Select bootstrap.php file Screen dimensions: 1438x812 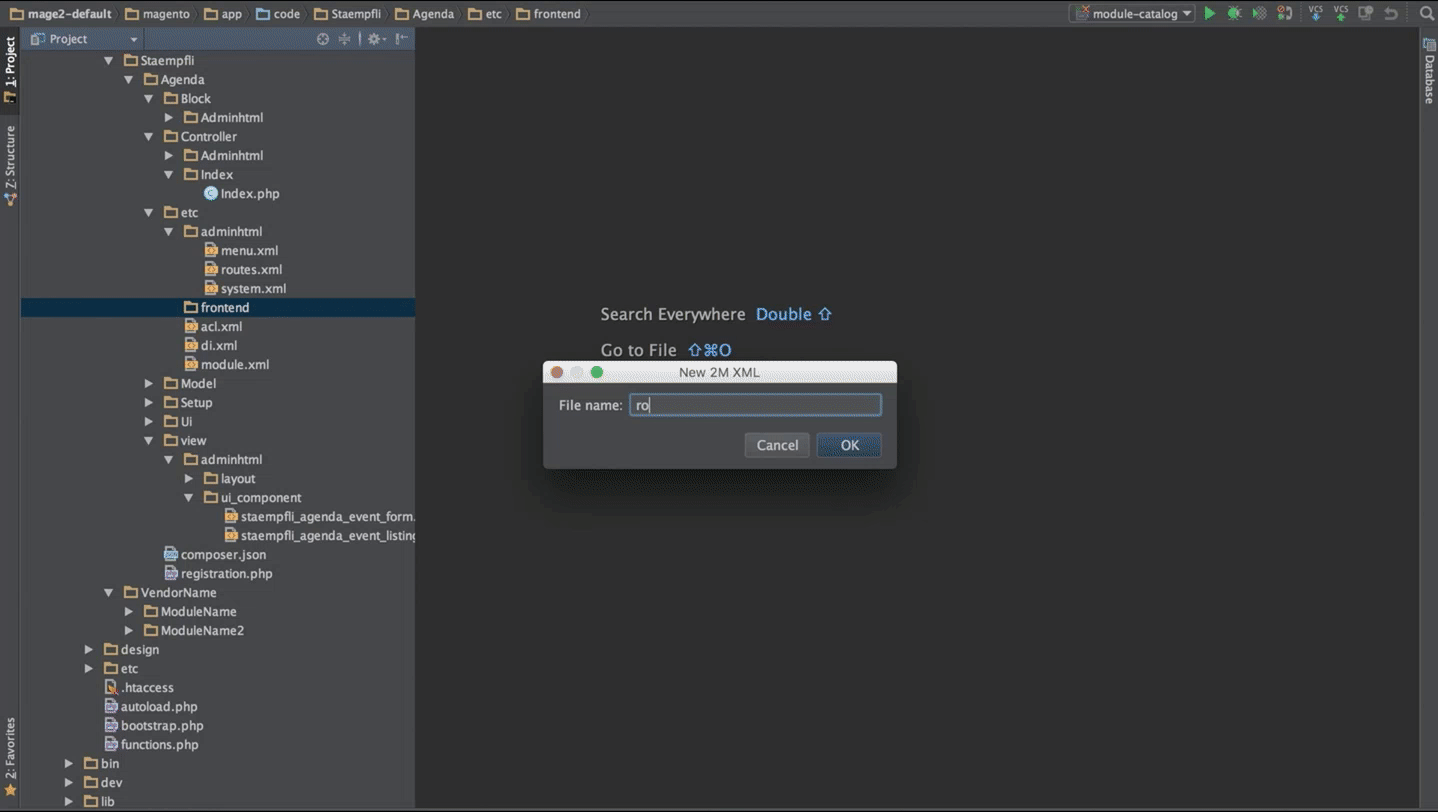pos(154,726)
